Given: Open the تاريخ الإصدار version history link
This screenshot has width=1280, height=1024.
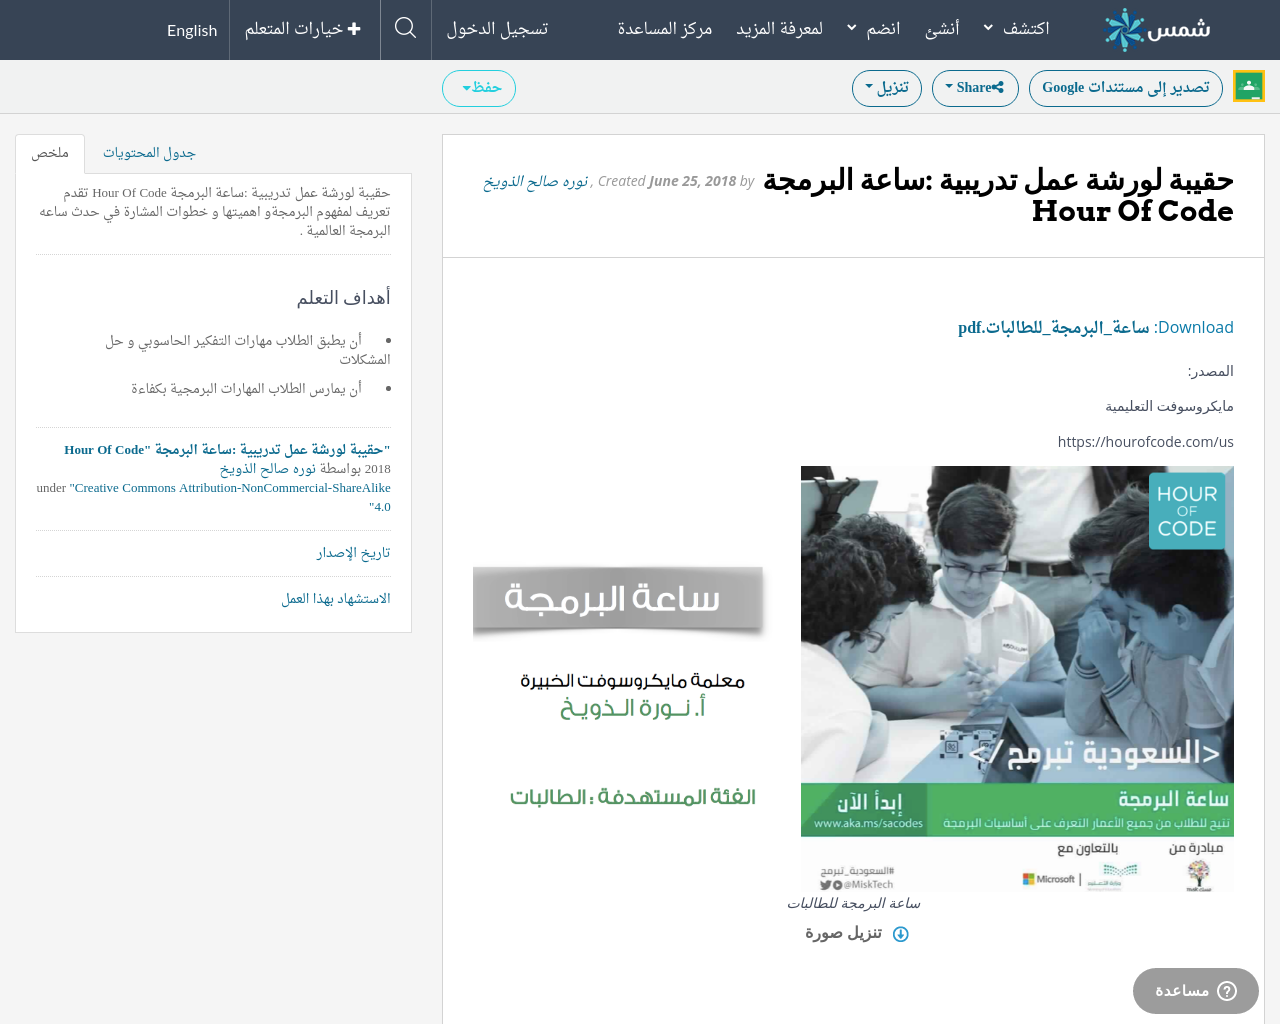Looking at the screenshot, I should point(353,553).
